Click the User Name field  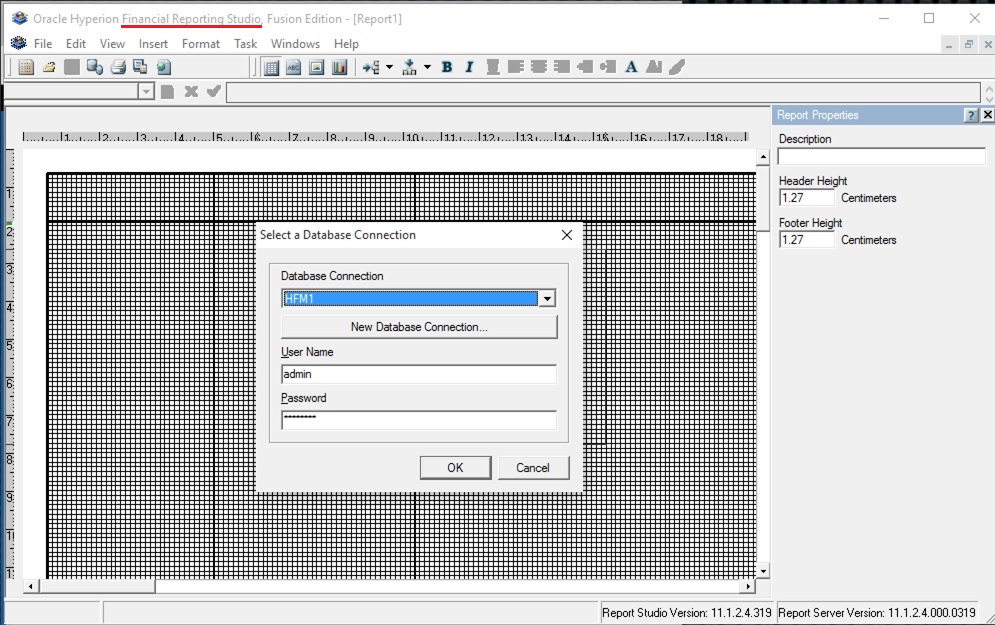(x=419, y=374)
